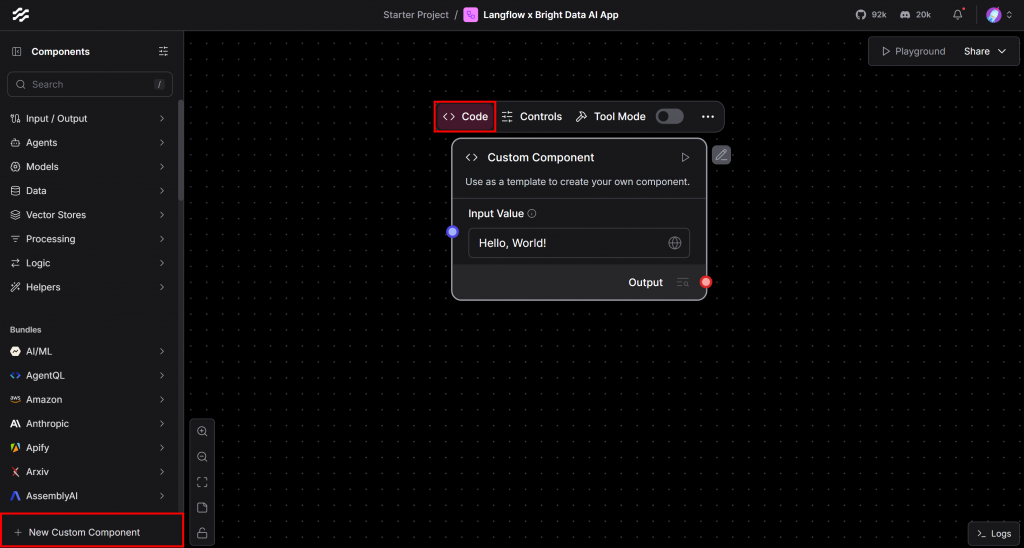This screenshot has height=548, width=1024.
Task: Zoom in on the canvas
Action: click(202, 431)
